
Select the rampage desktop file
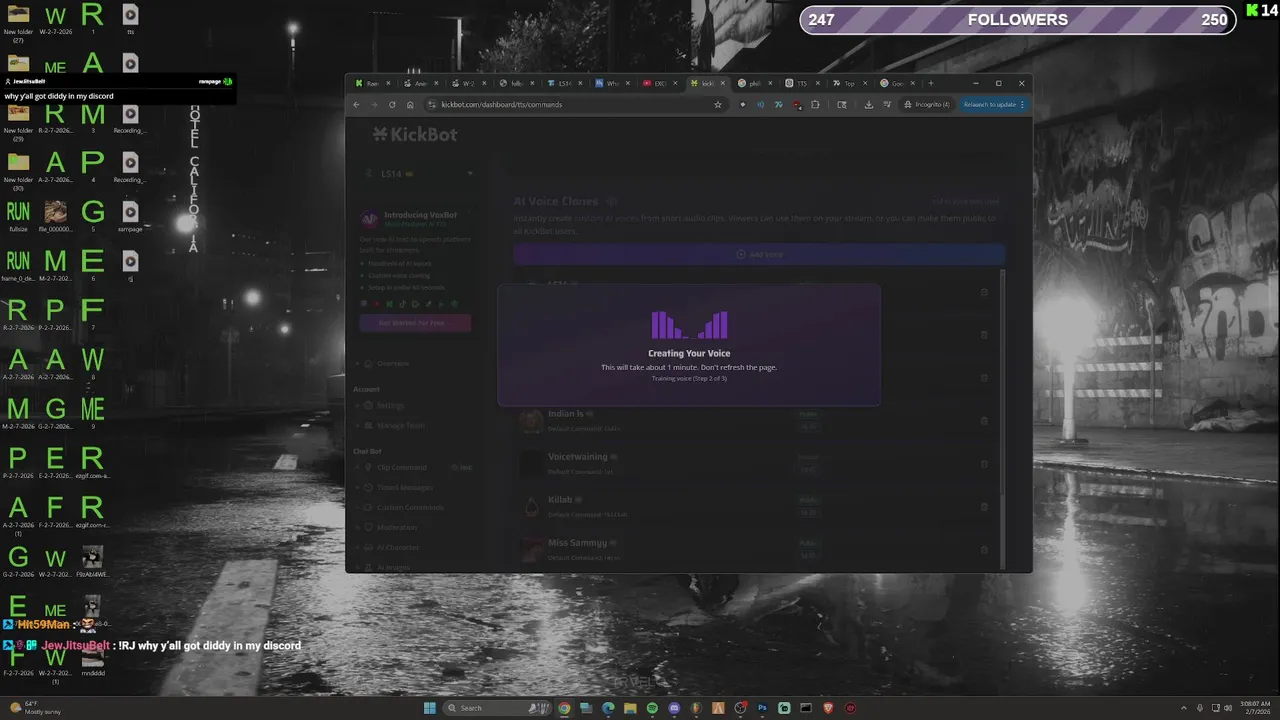coord(130,217)
